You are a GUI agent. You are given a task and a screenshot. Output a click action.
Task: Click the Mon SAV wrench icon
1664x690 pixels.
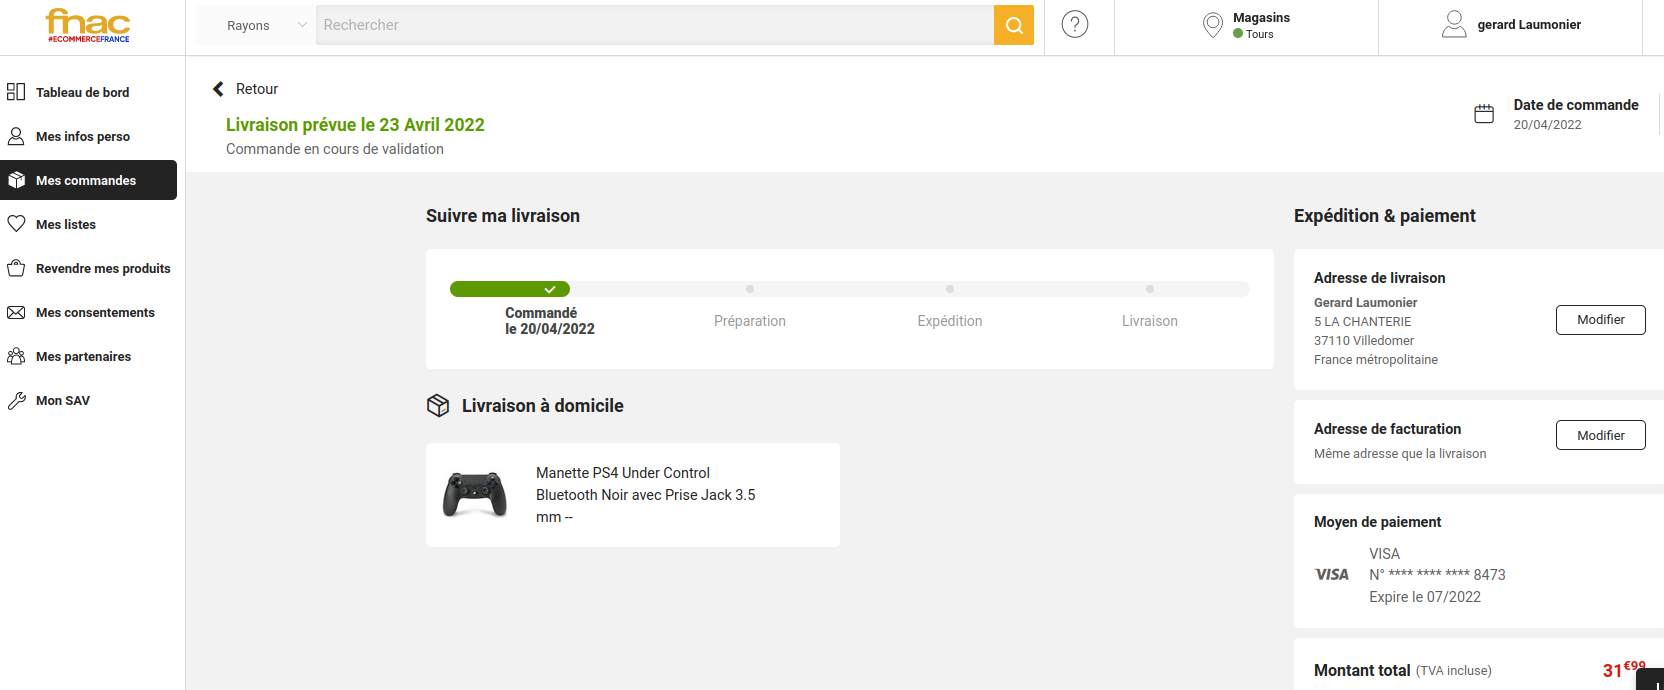16,401
